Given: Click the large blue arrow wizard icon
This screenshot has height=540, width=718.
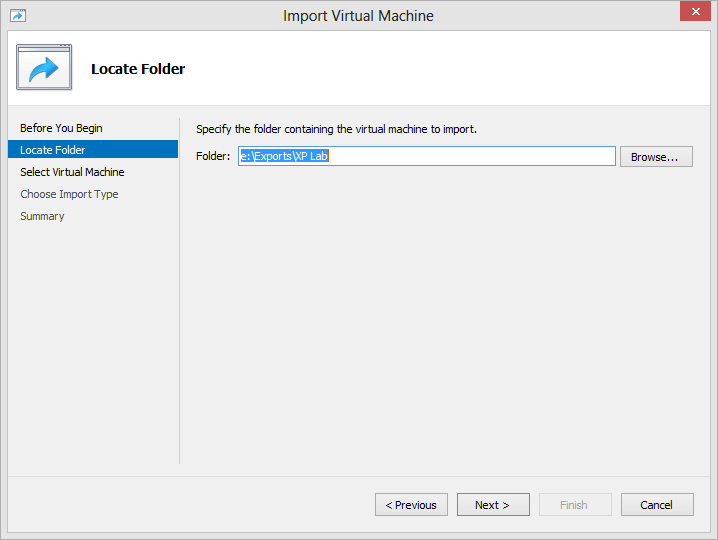Looking at the screenshot, I should pos(44,67).
